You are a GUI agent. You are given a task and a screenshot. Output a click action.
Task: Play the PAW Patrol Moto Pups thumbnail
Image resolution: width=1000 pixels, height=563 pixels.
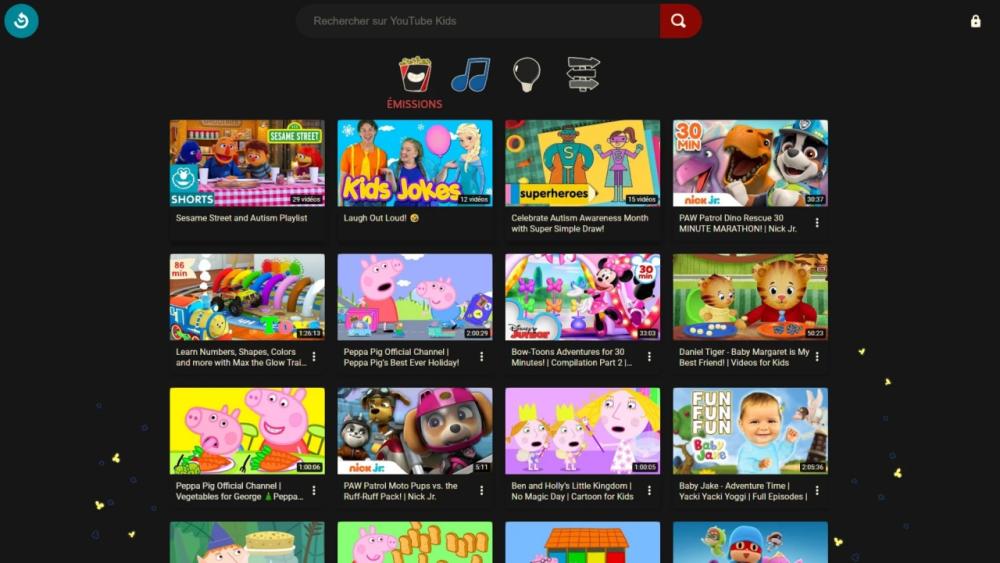415,431
